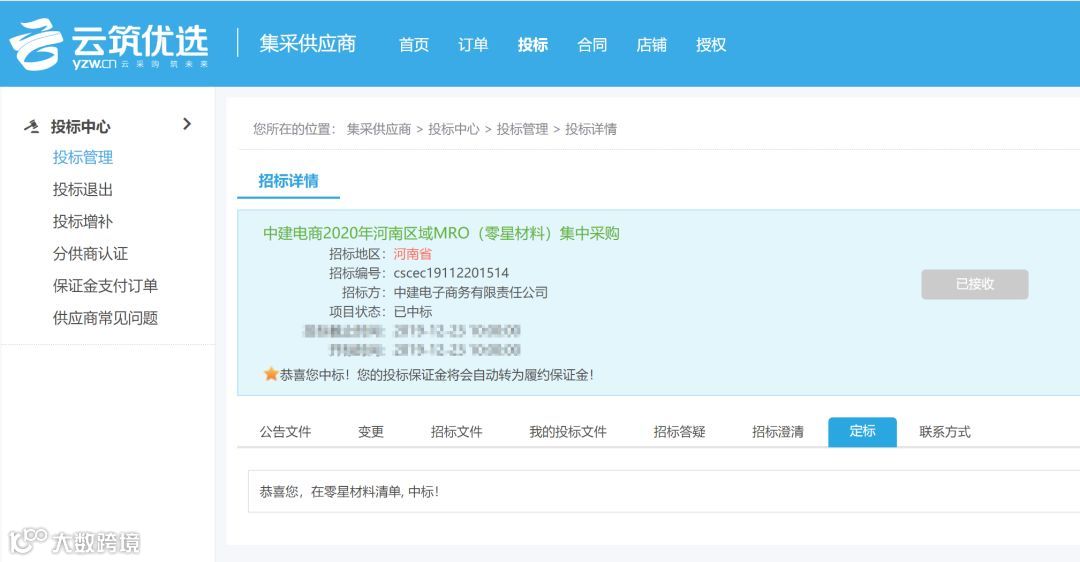
Task: Open 店铺 in top navigation
Action: click(652, 45)
